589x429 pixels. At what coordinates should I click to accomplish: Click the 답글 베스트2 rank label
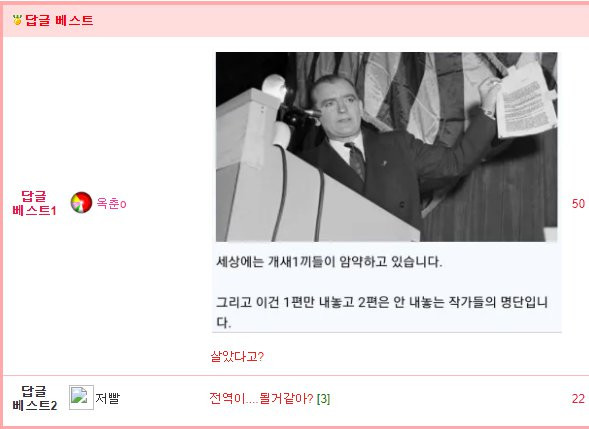tap(35, 398)
